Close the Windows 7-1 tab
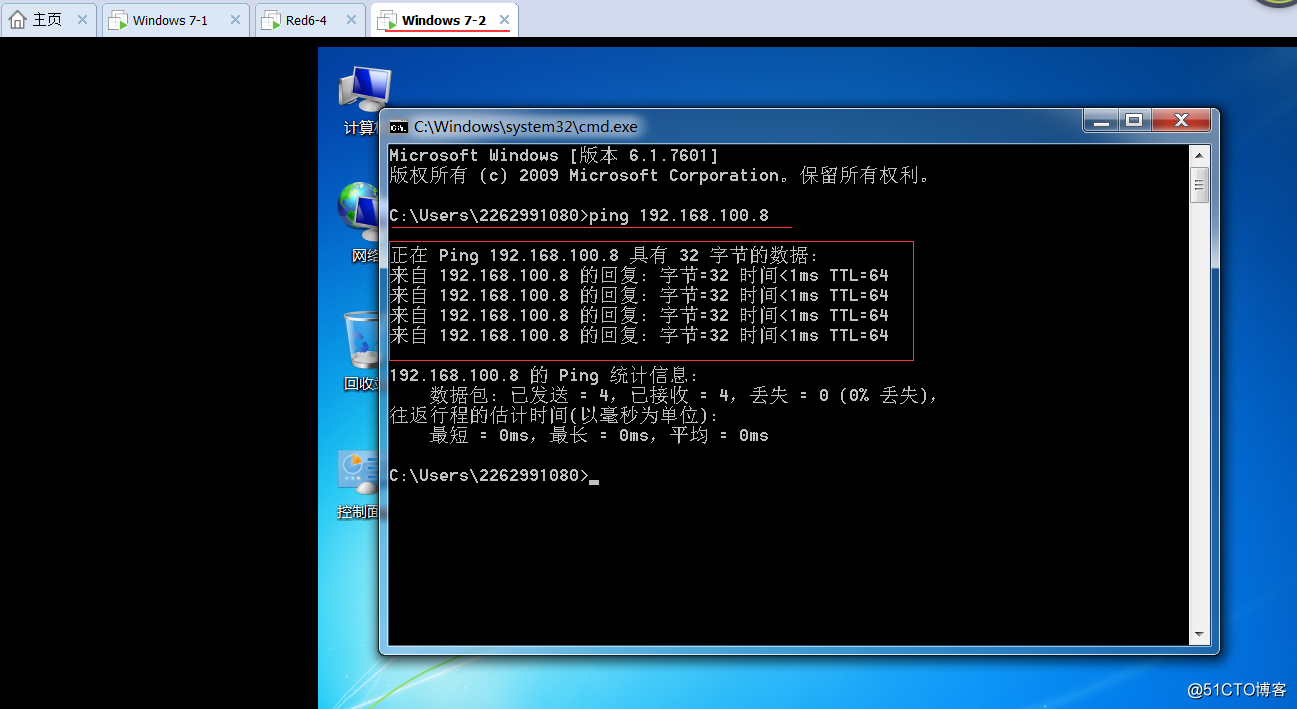The width and height of the screenshot is (1297, 709). pyautogui.click(x=235, y=20)
